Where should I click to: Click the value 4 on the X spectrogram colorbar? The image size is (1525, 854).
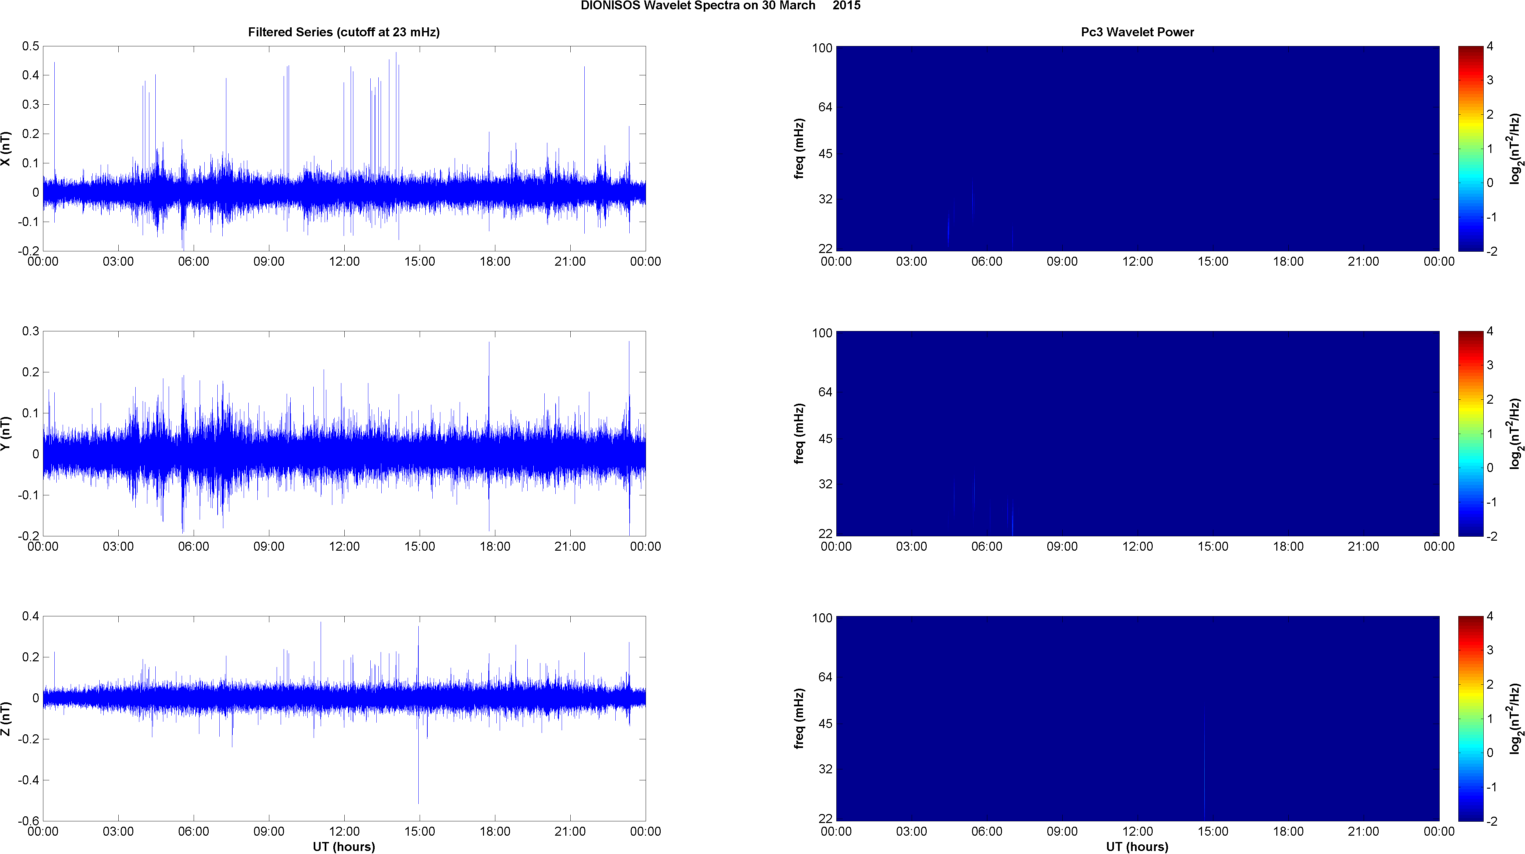pyautogui.click(x=1490, y=47)
